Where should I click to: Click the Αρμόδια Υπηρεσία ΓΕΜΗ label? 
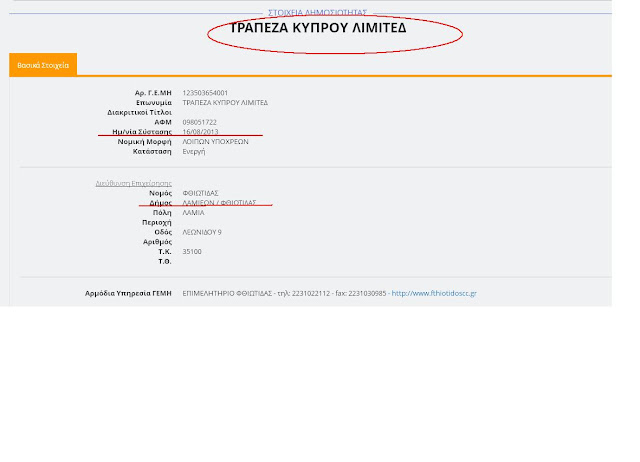(128, 293)
